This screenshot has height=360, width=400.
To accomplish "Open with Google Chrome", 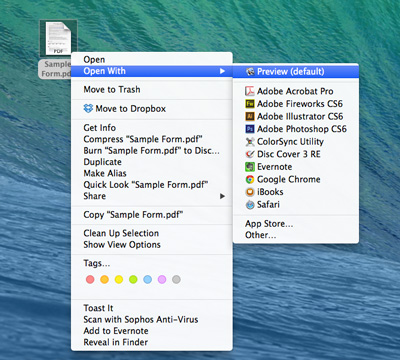I will pos(296,179).
